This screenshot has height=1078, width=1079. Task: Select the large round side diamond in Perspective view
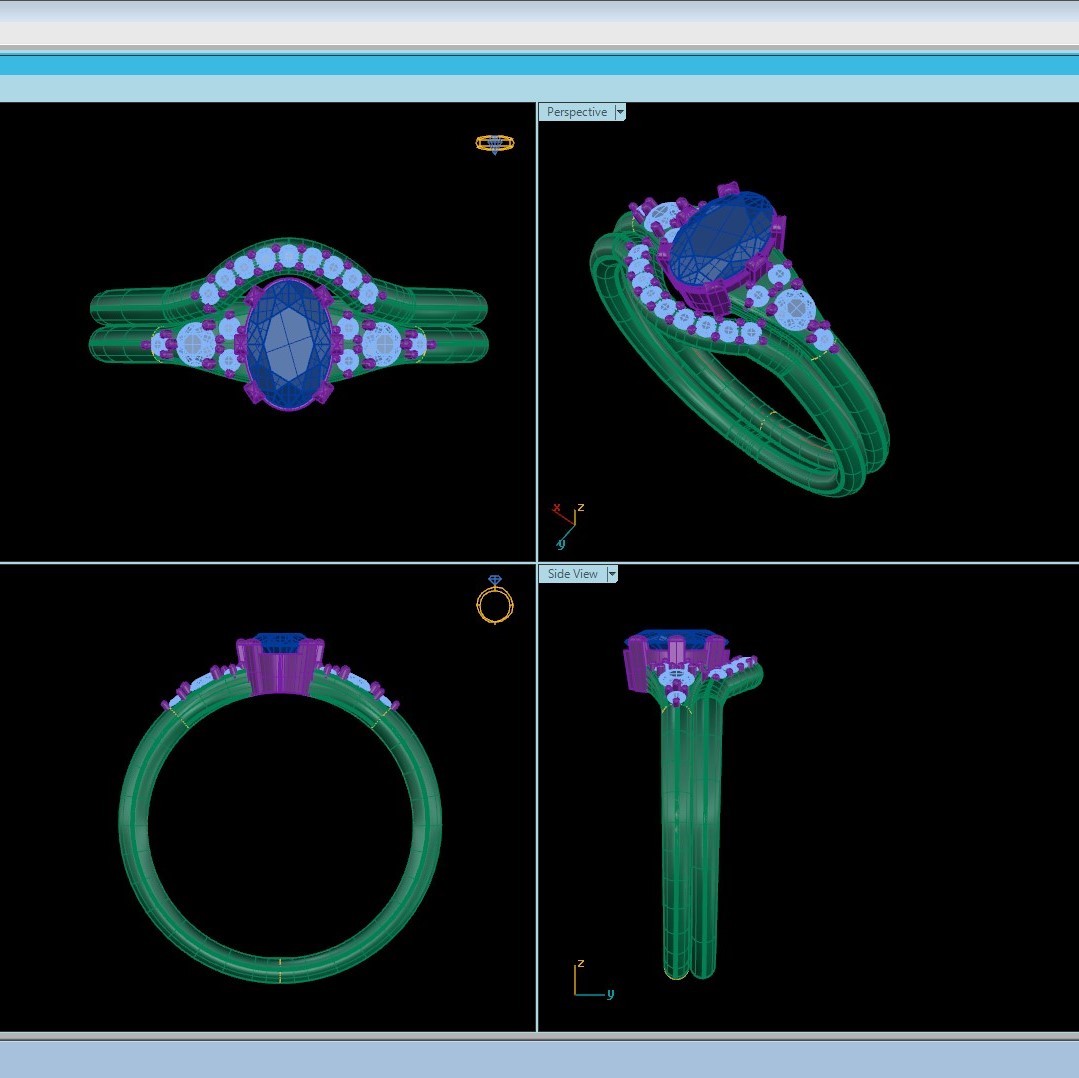pos(795,308)
